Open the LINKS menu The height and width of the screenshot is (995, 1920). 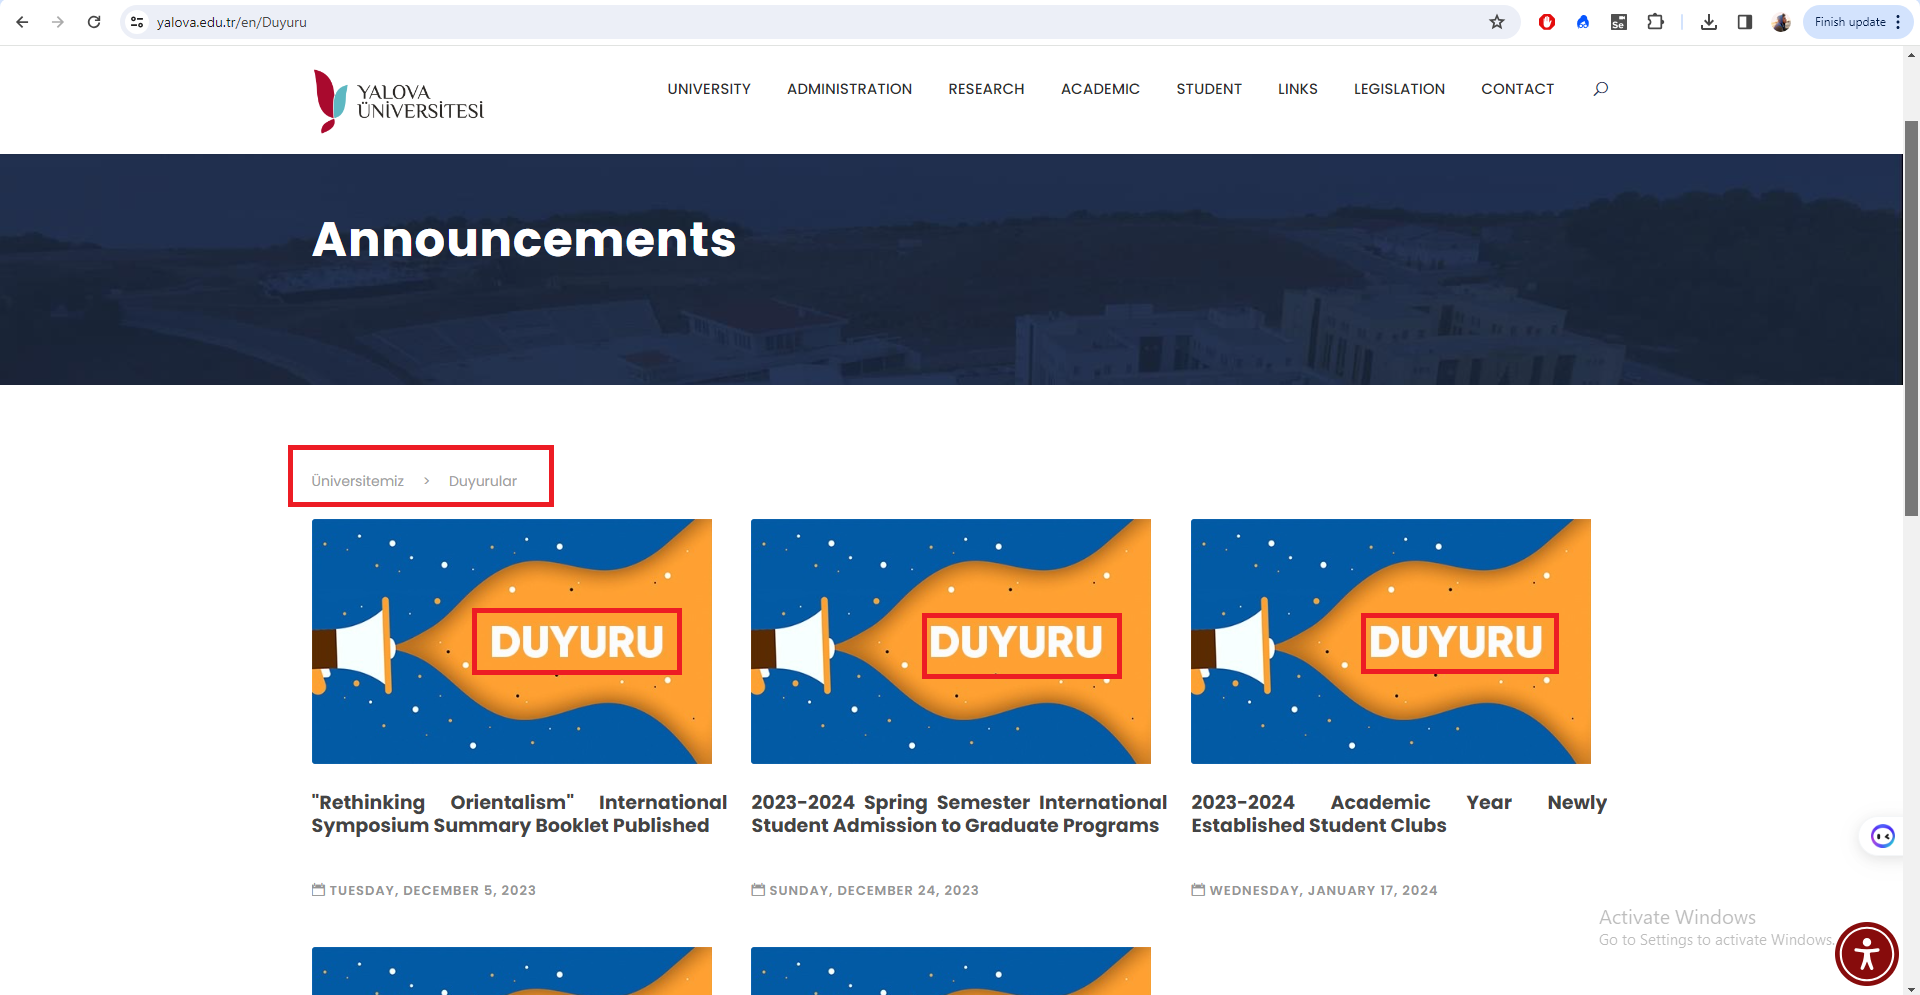[1297, 89]
